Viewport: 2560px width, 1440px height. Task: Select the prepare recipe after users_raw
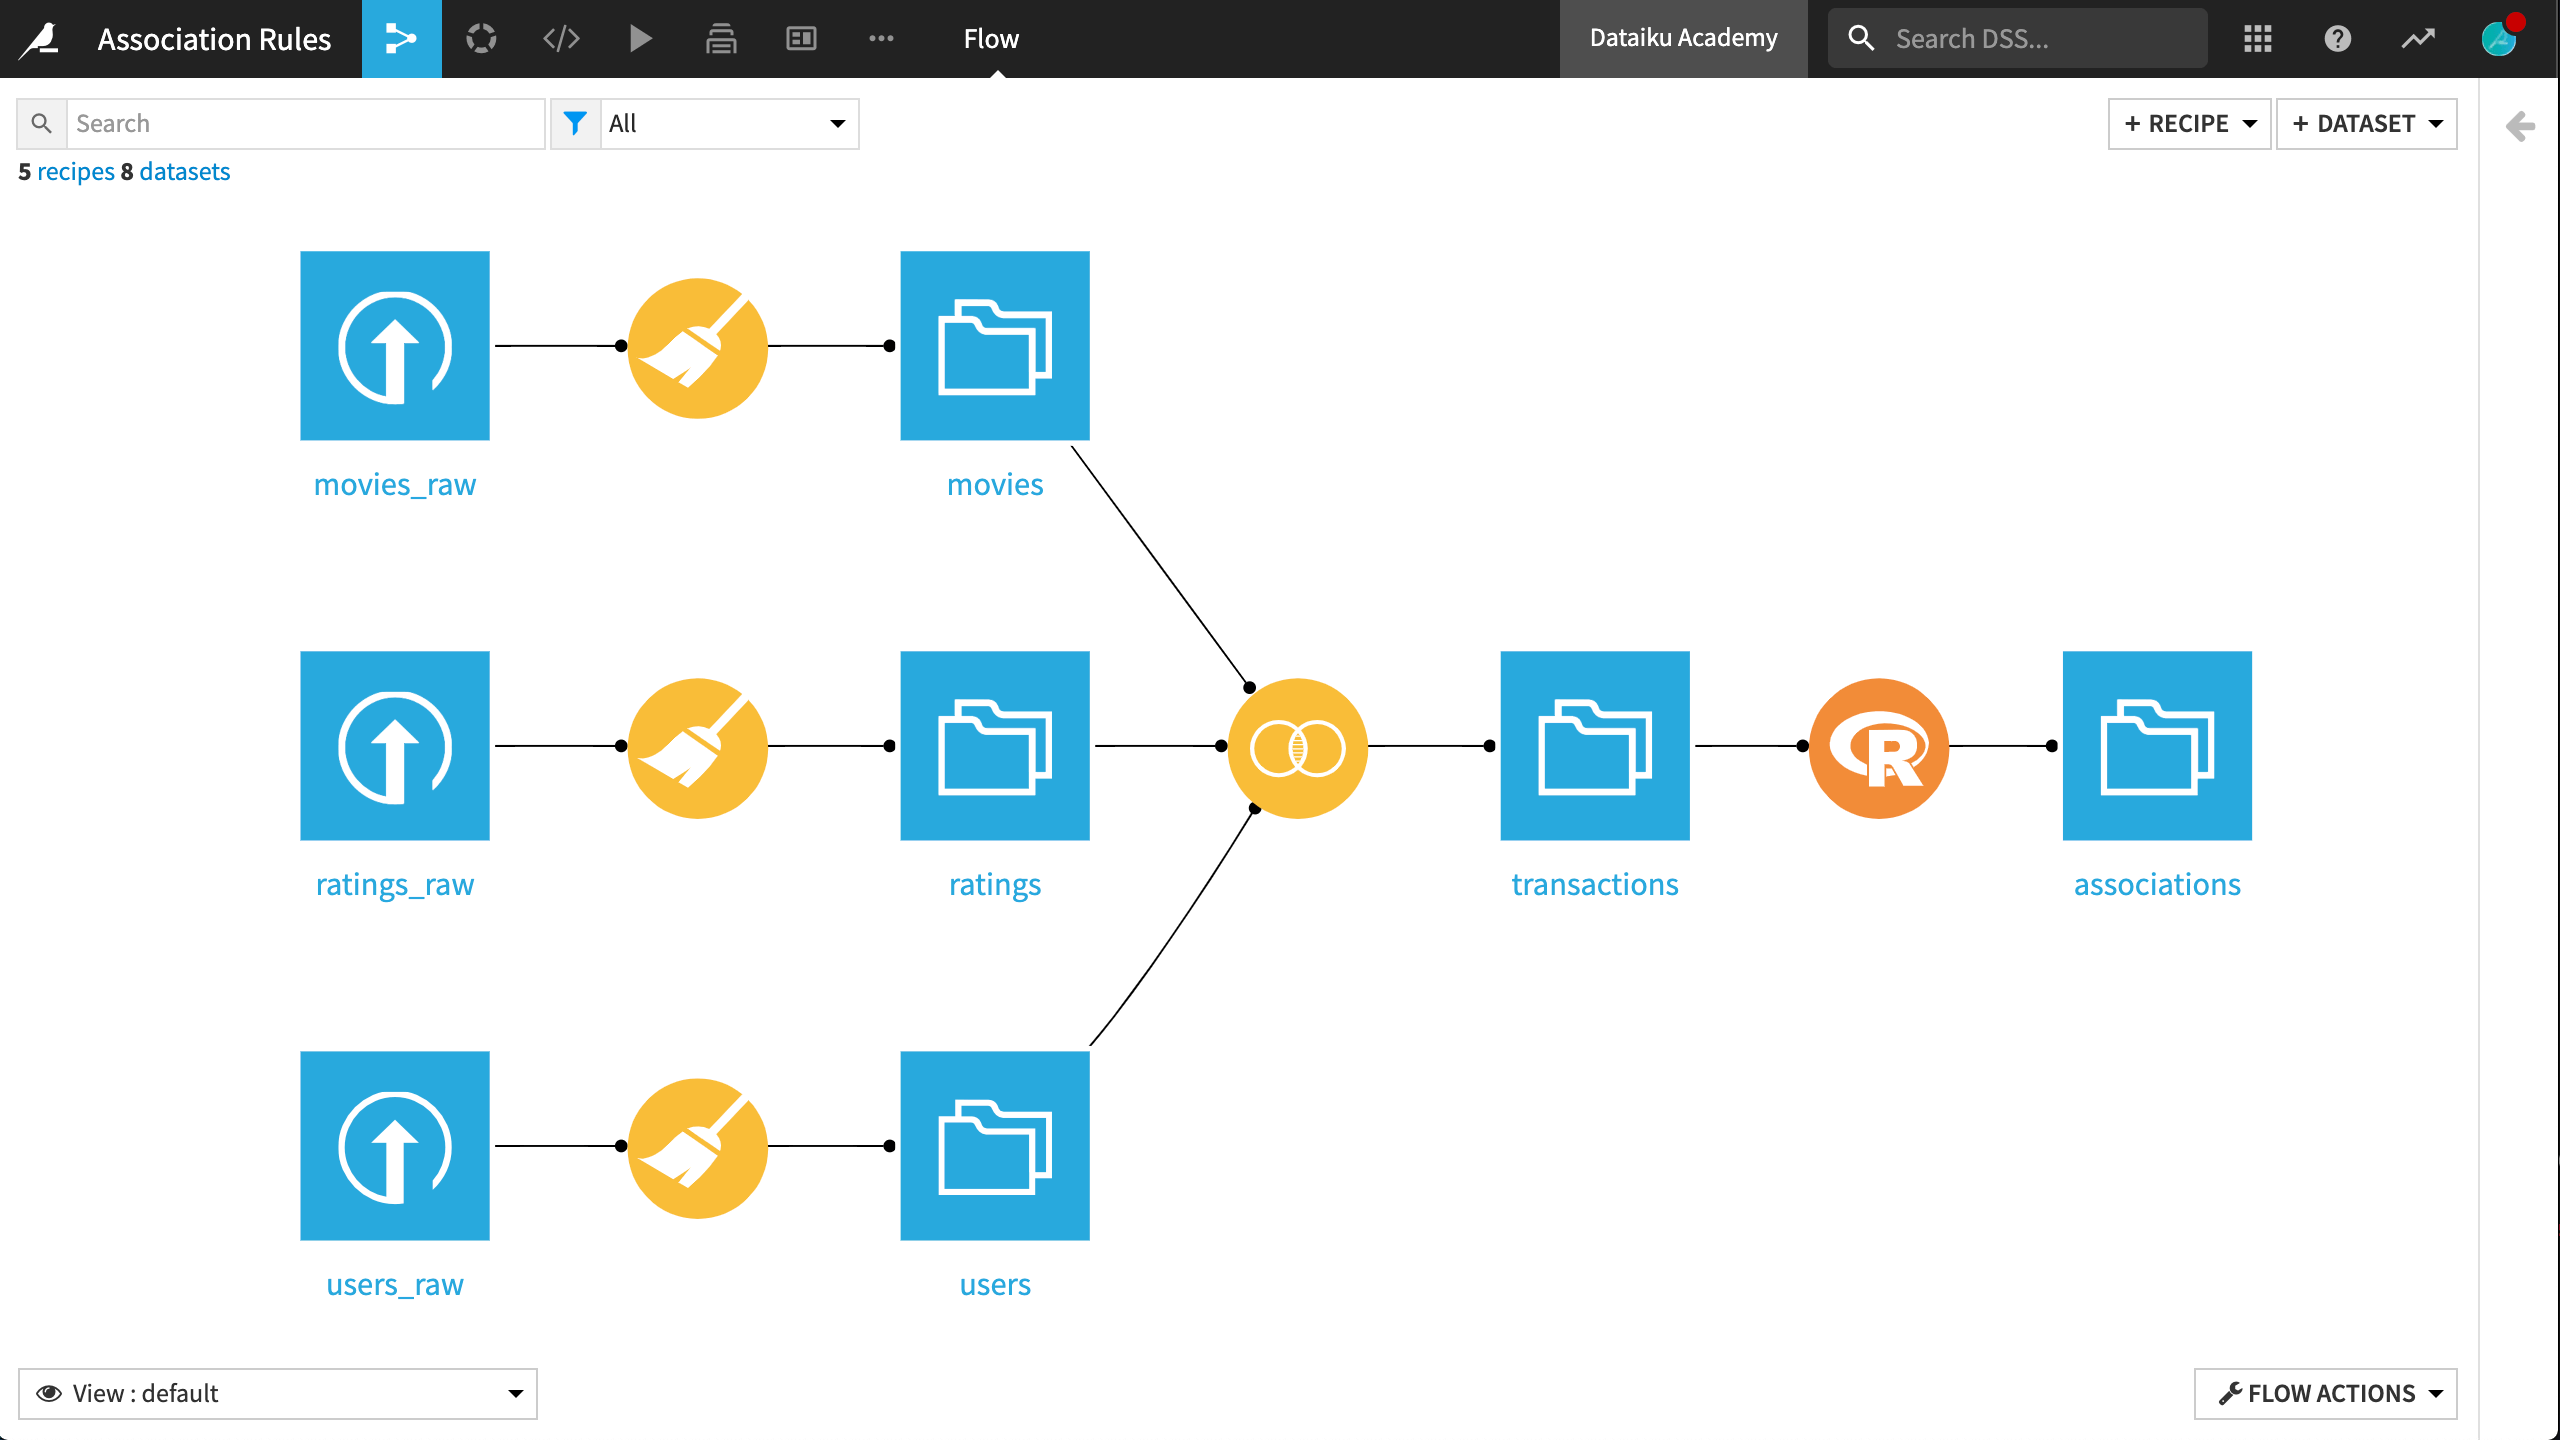tap(698, 1148)
